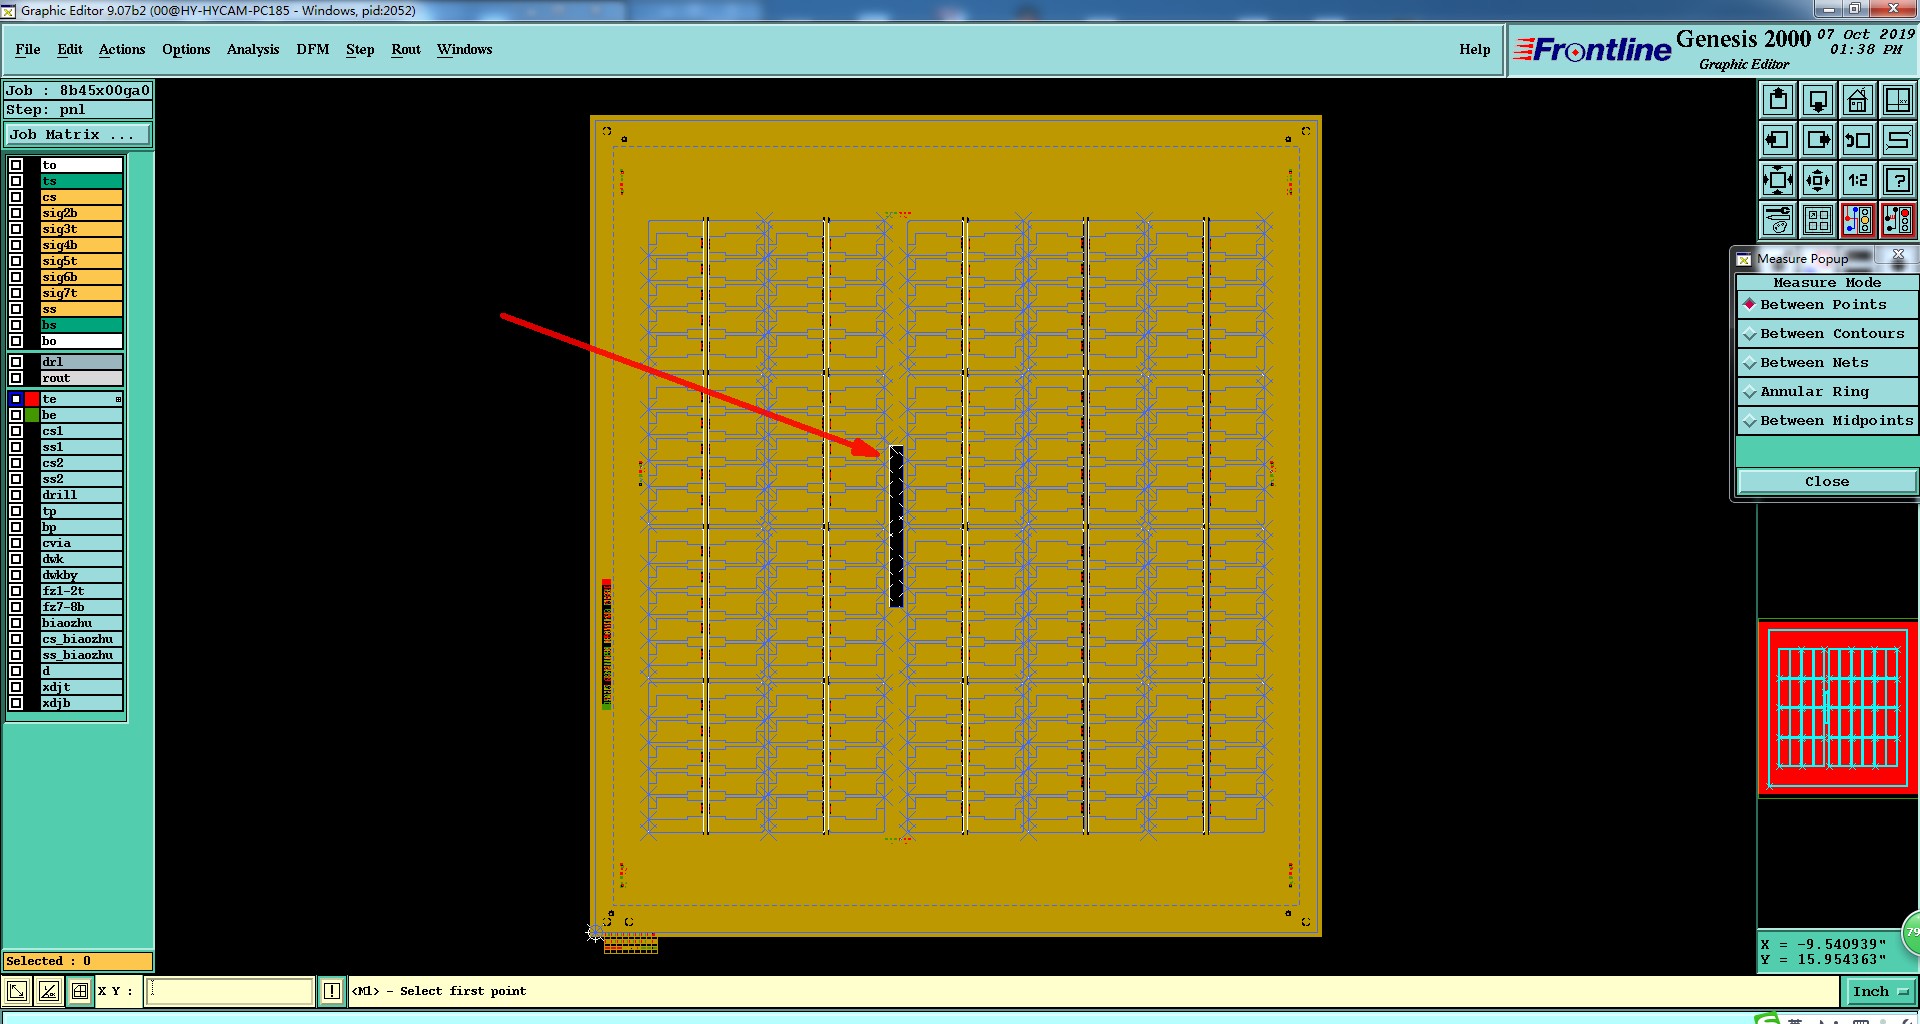This screenshot has width=1920, height=1024.
Task: Toggle the 'drl' layer checkbox
Action: [16, 362]
